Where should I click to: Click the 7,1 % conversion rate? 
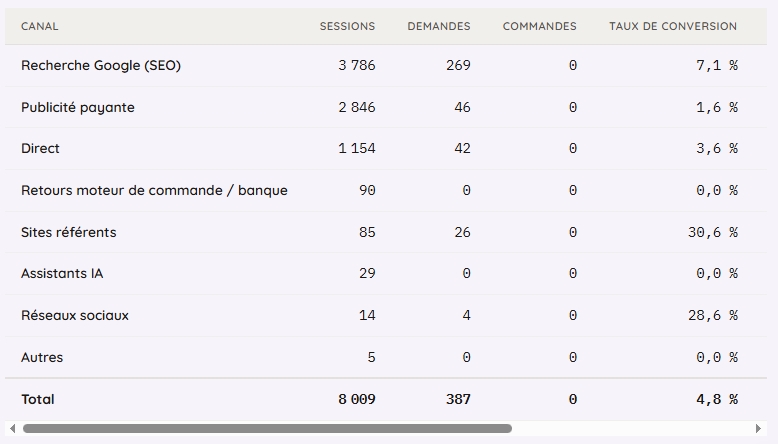click(717, 65)
